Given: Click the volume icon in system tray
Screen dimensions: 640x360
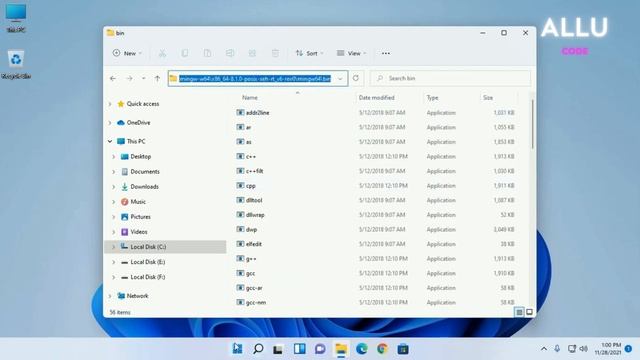Looking at the screenshot, I should (584, 349).
